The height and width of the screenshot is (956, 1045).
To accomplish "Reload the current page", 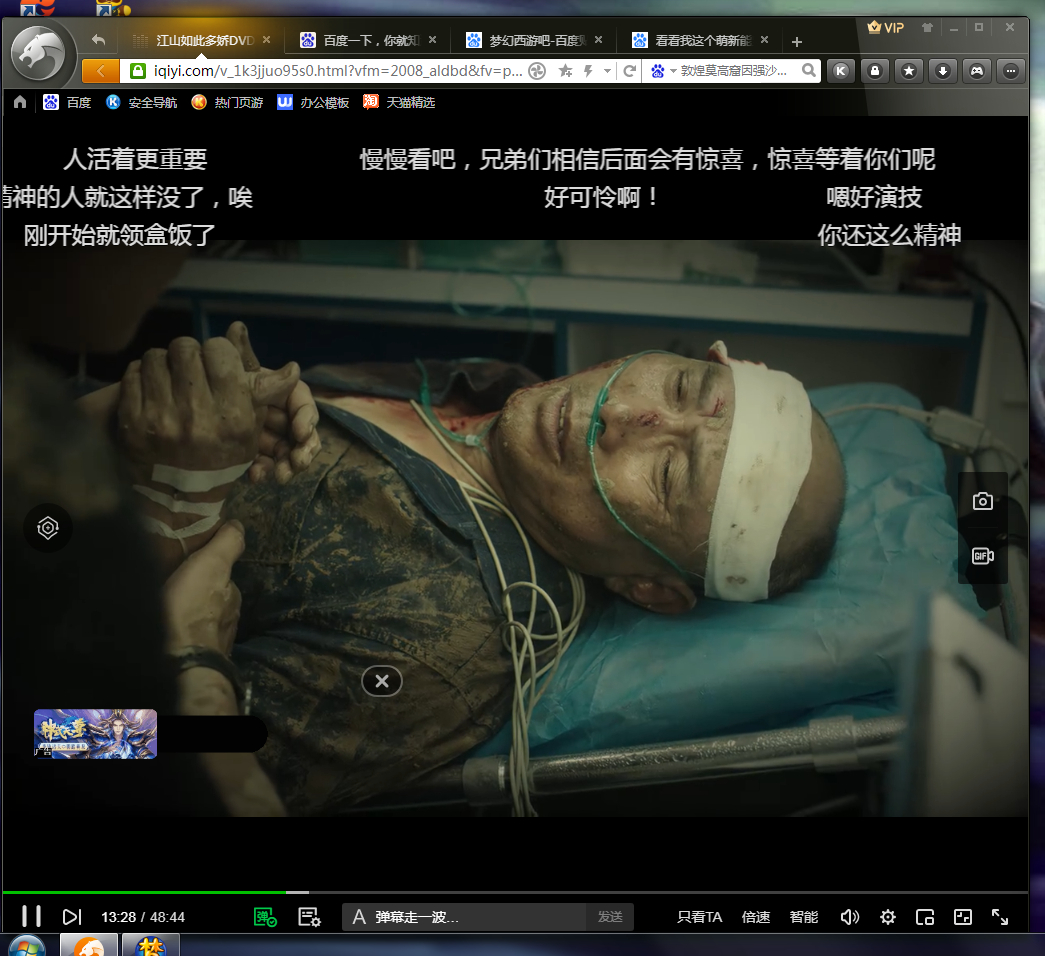I will [629, 71].
